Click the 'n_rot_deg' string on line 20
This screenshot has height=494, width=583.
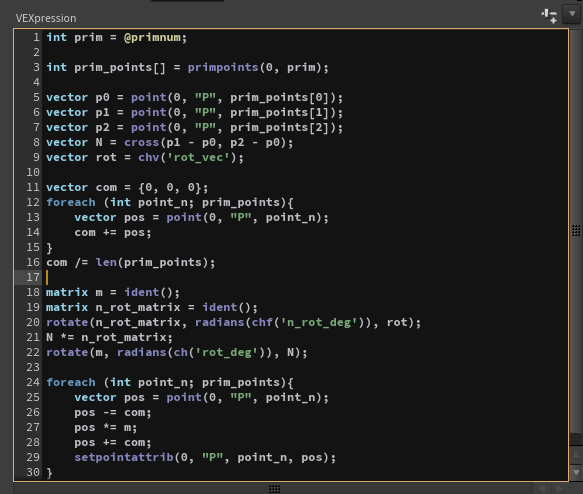pos(319,323)
